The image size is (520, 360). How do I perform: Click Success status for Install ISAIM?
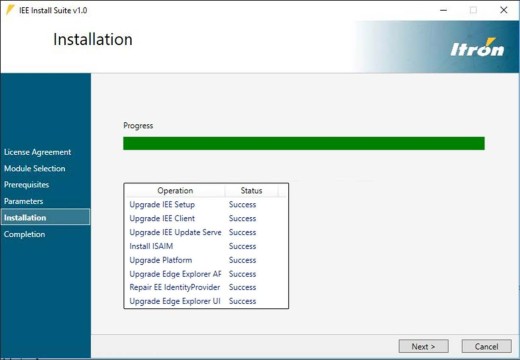coord(242,246)
